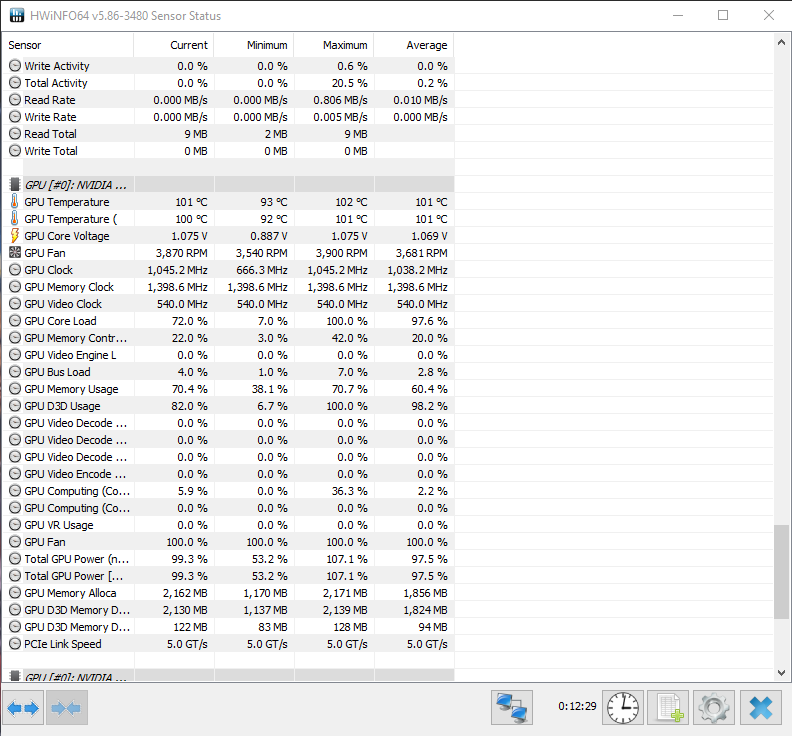This screenshot has height=736, width=792.
Task: Click the circle icon beside Write Activity
Action: coord(15,66)
